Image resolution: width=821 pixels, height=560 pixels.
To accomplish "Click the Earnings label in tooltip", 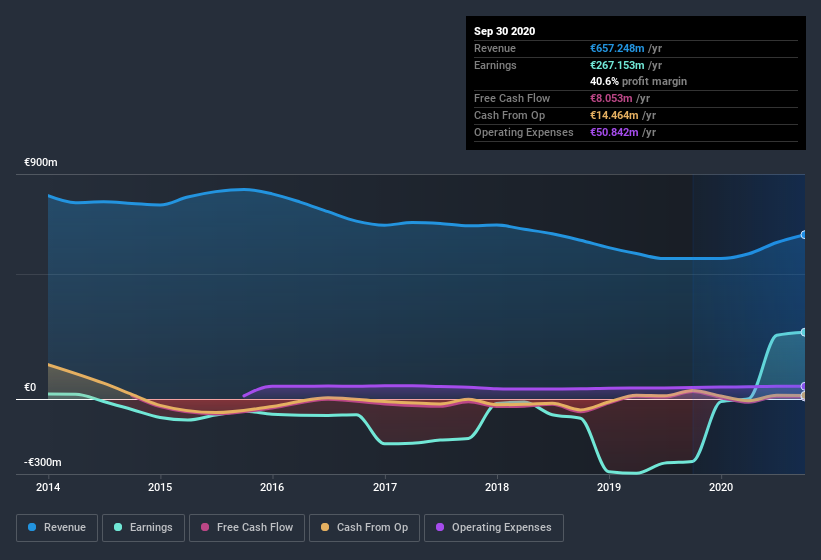I will [x=495, y=65].
